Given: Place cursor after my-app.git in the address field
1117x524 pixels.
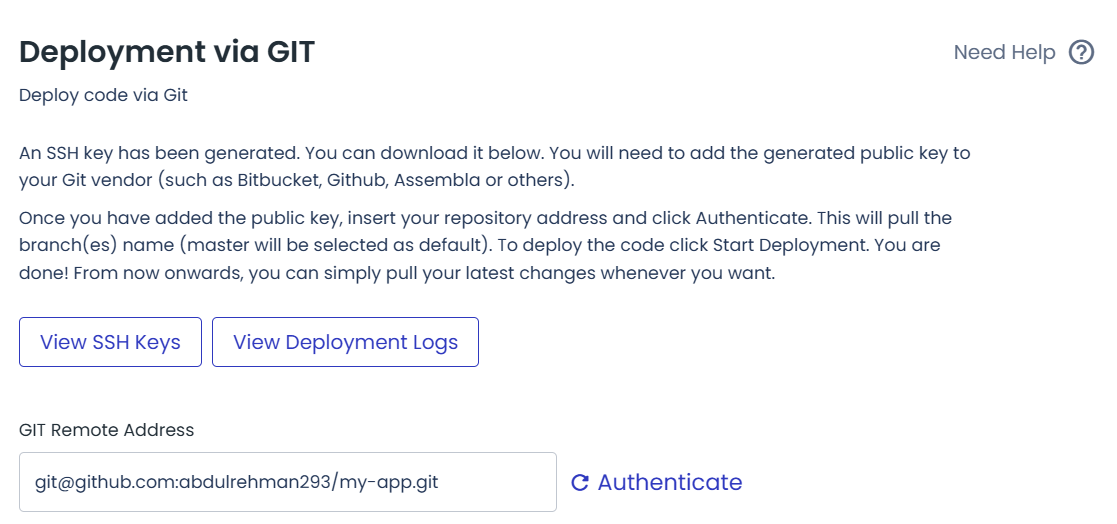Looking at the screenshot, I should tap(440, 483).
